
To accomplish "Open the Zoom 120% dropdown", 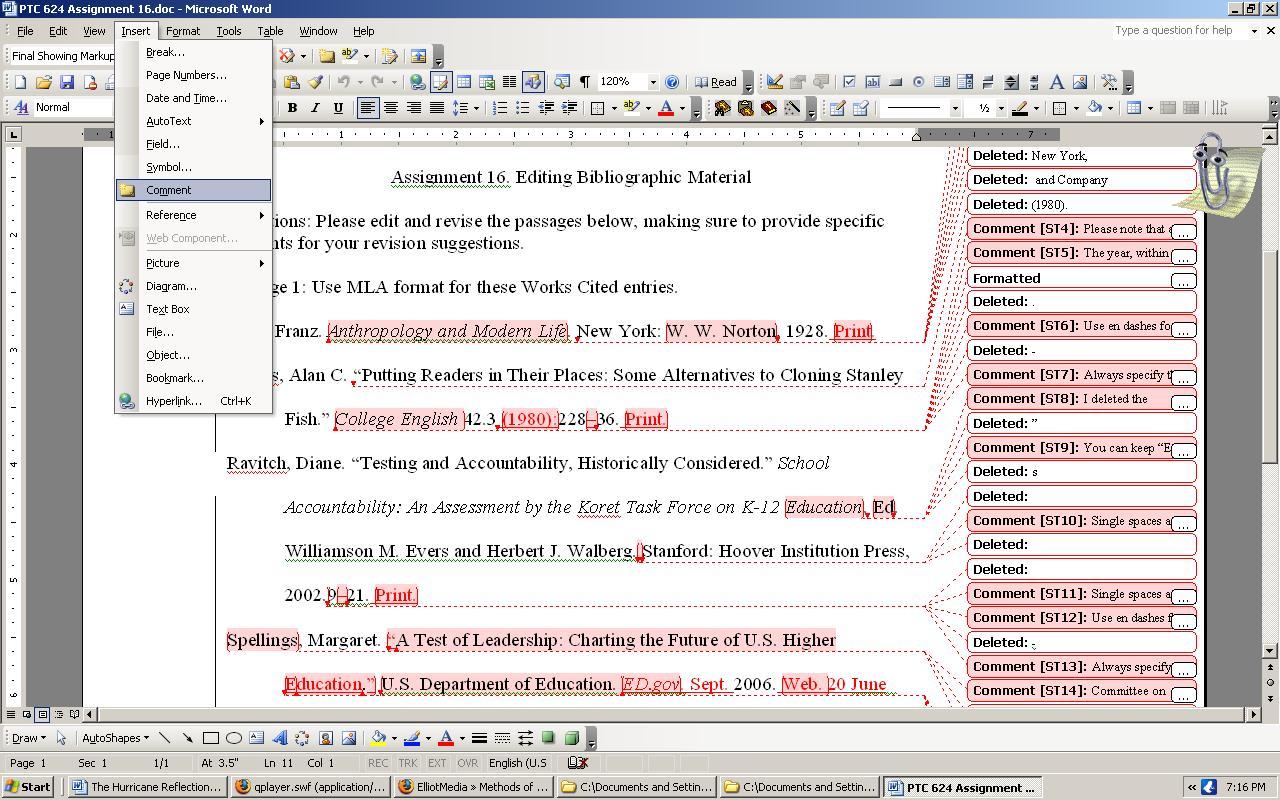I will click(x=653, y=82).
